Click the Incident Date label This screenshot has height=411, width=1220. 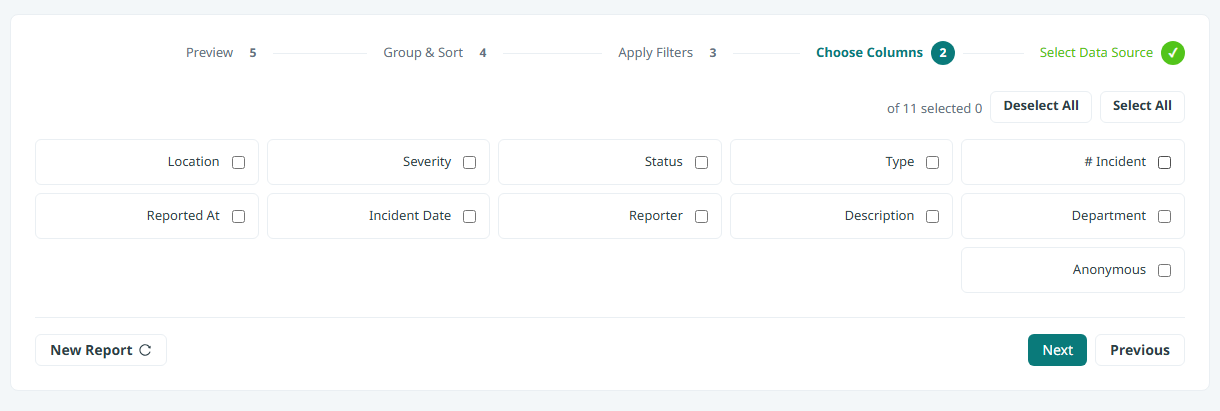(x=410, y=216)
